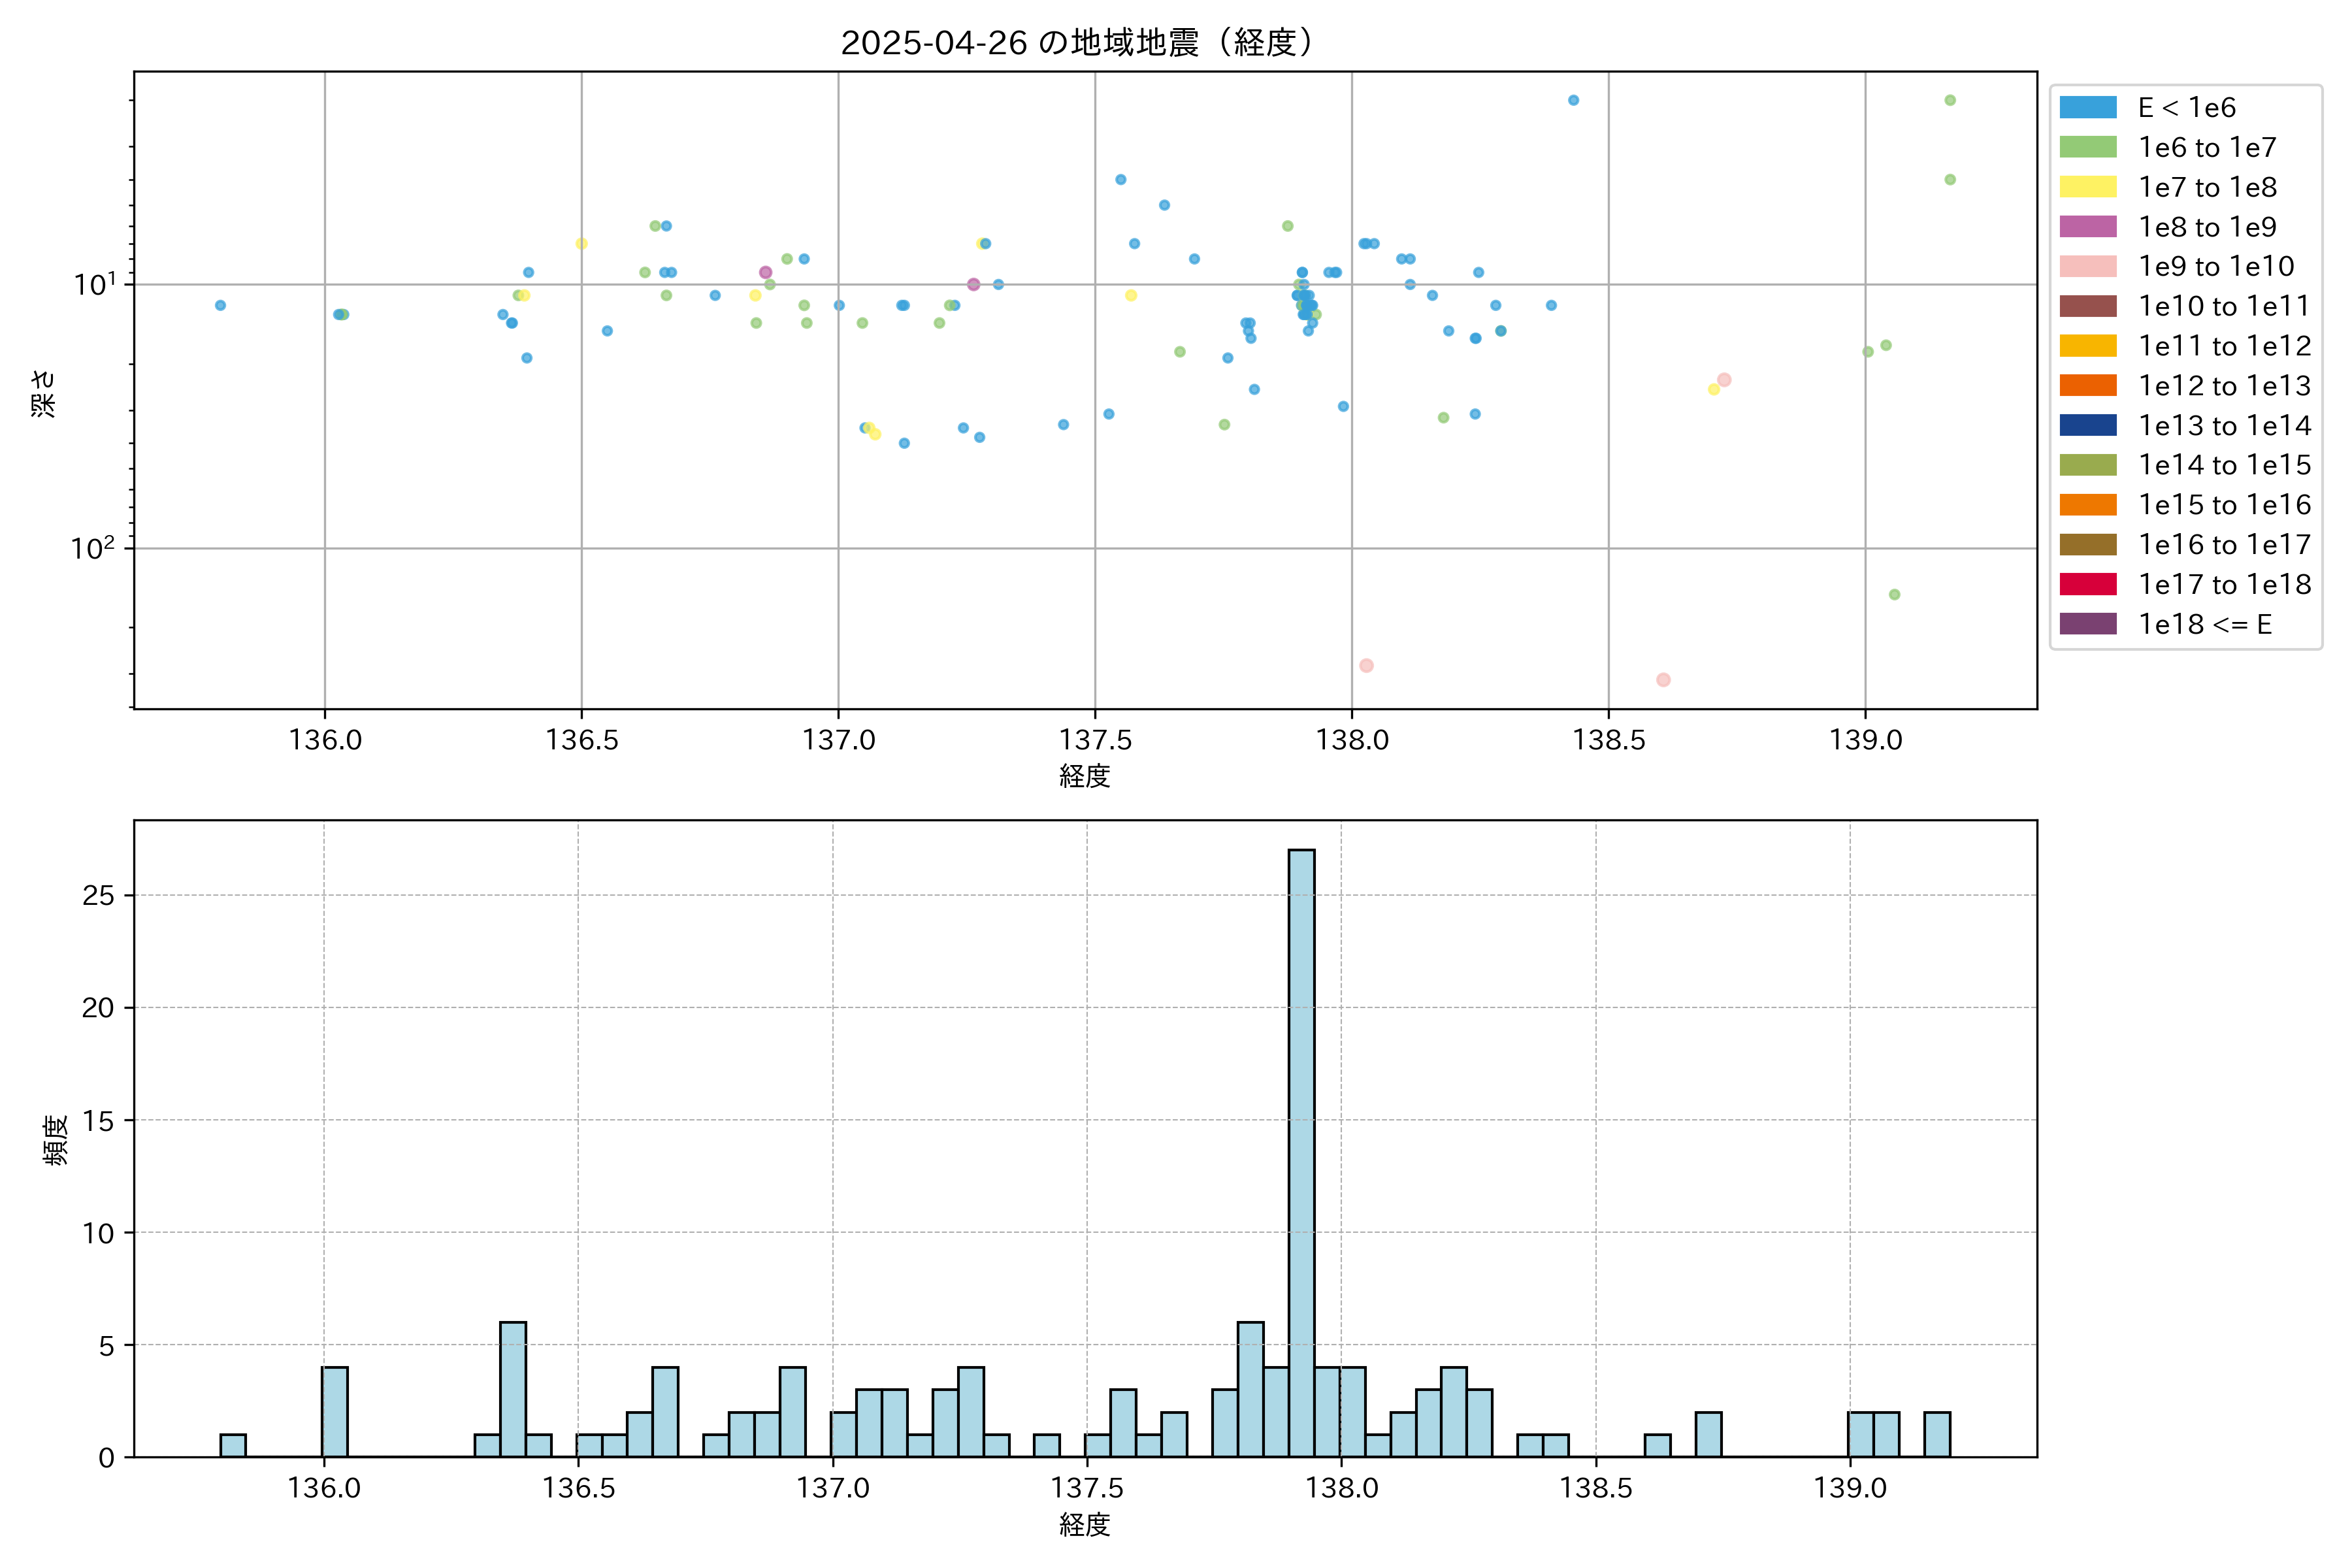Click the '138.0' tick on the scatter x-axis

coord(1352,740)
